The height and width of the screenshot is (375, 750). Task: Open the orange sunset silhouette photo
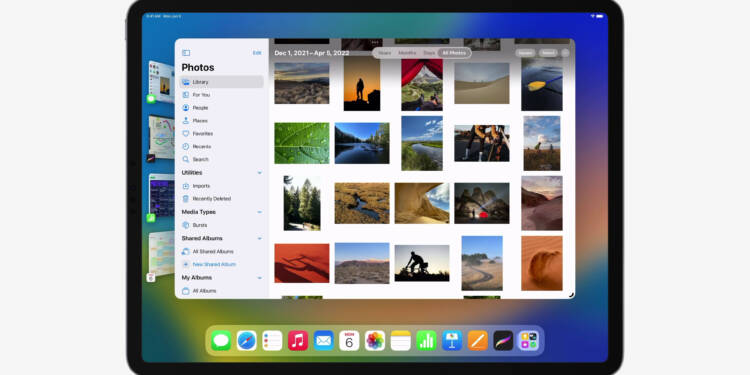[x=362, y=84]
